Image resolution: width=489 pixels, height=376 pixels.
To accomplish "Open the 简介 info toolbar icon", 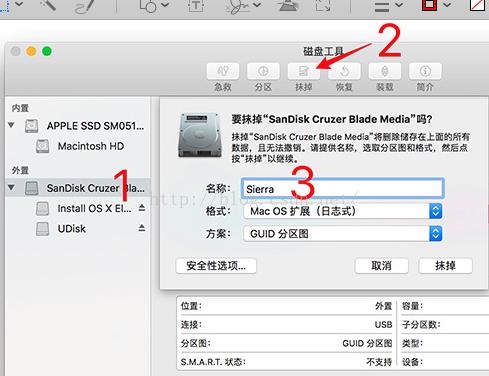I will [x=425, y=71].
